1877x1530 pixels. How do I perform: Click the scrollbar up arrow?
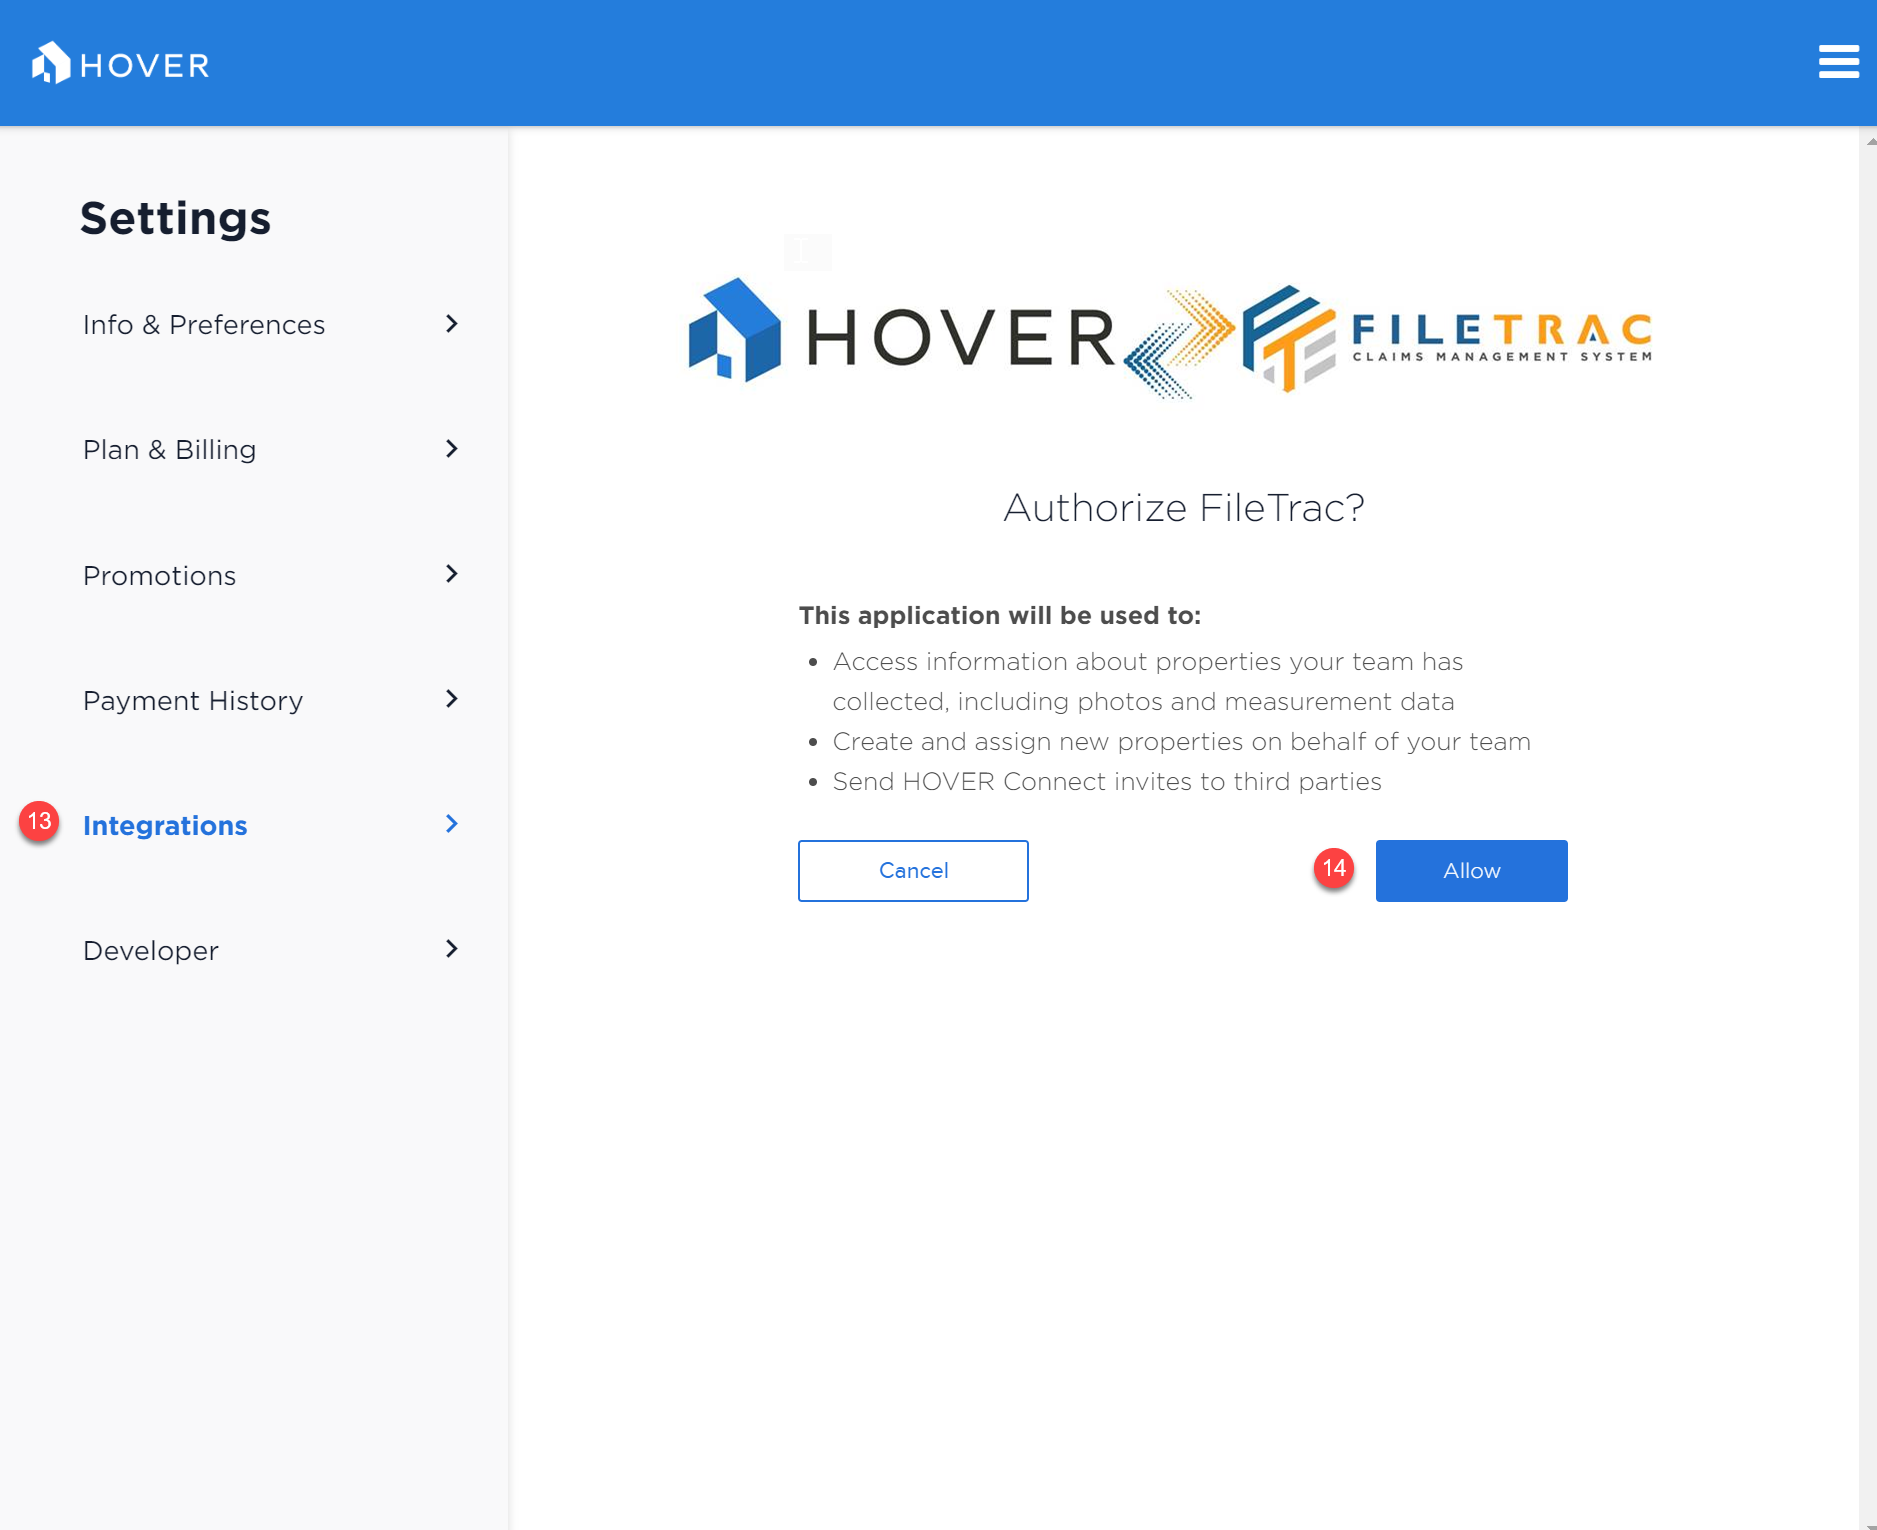click(1869, 141)
